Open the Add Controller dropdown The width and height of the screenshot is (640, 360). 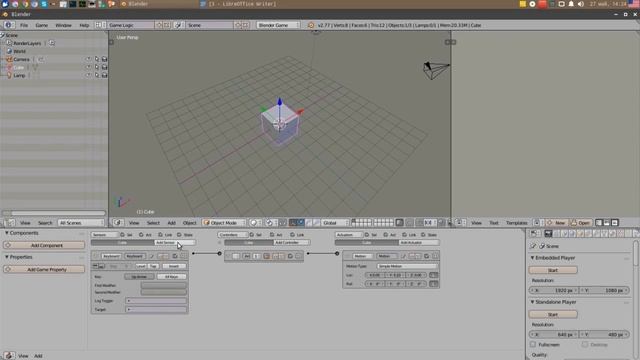(x=291, y=242)
